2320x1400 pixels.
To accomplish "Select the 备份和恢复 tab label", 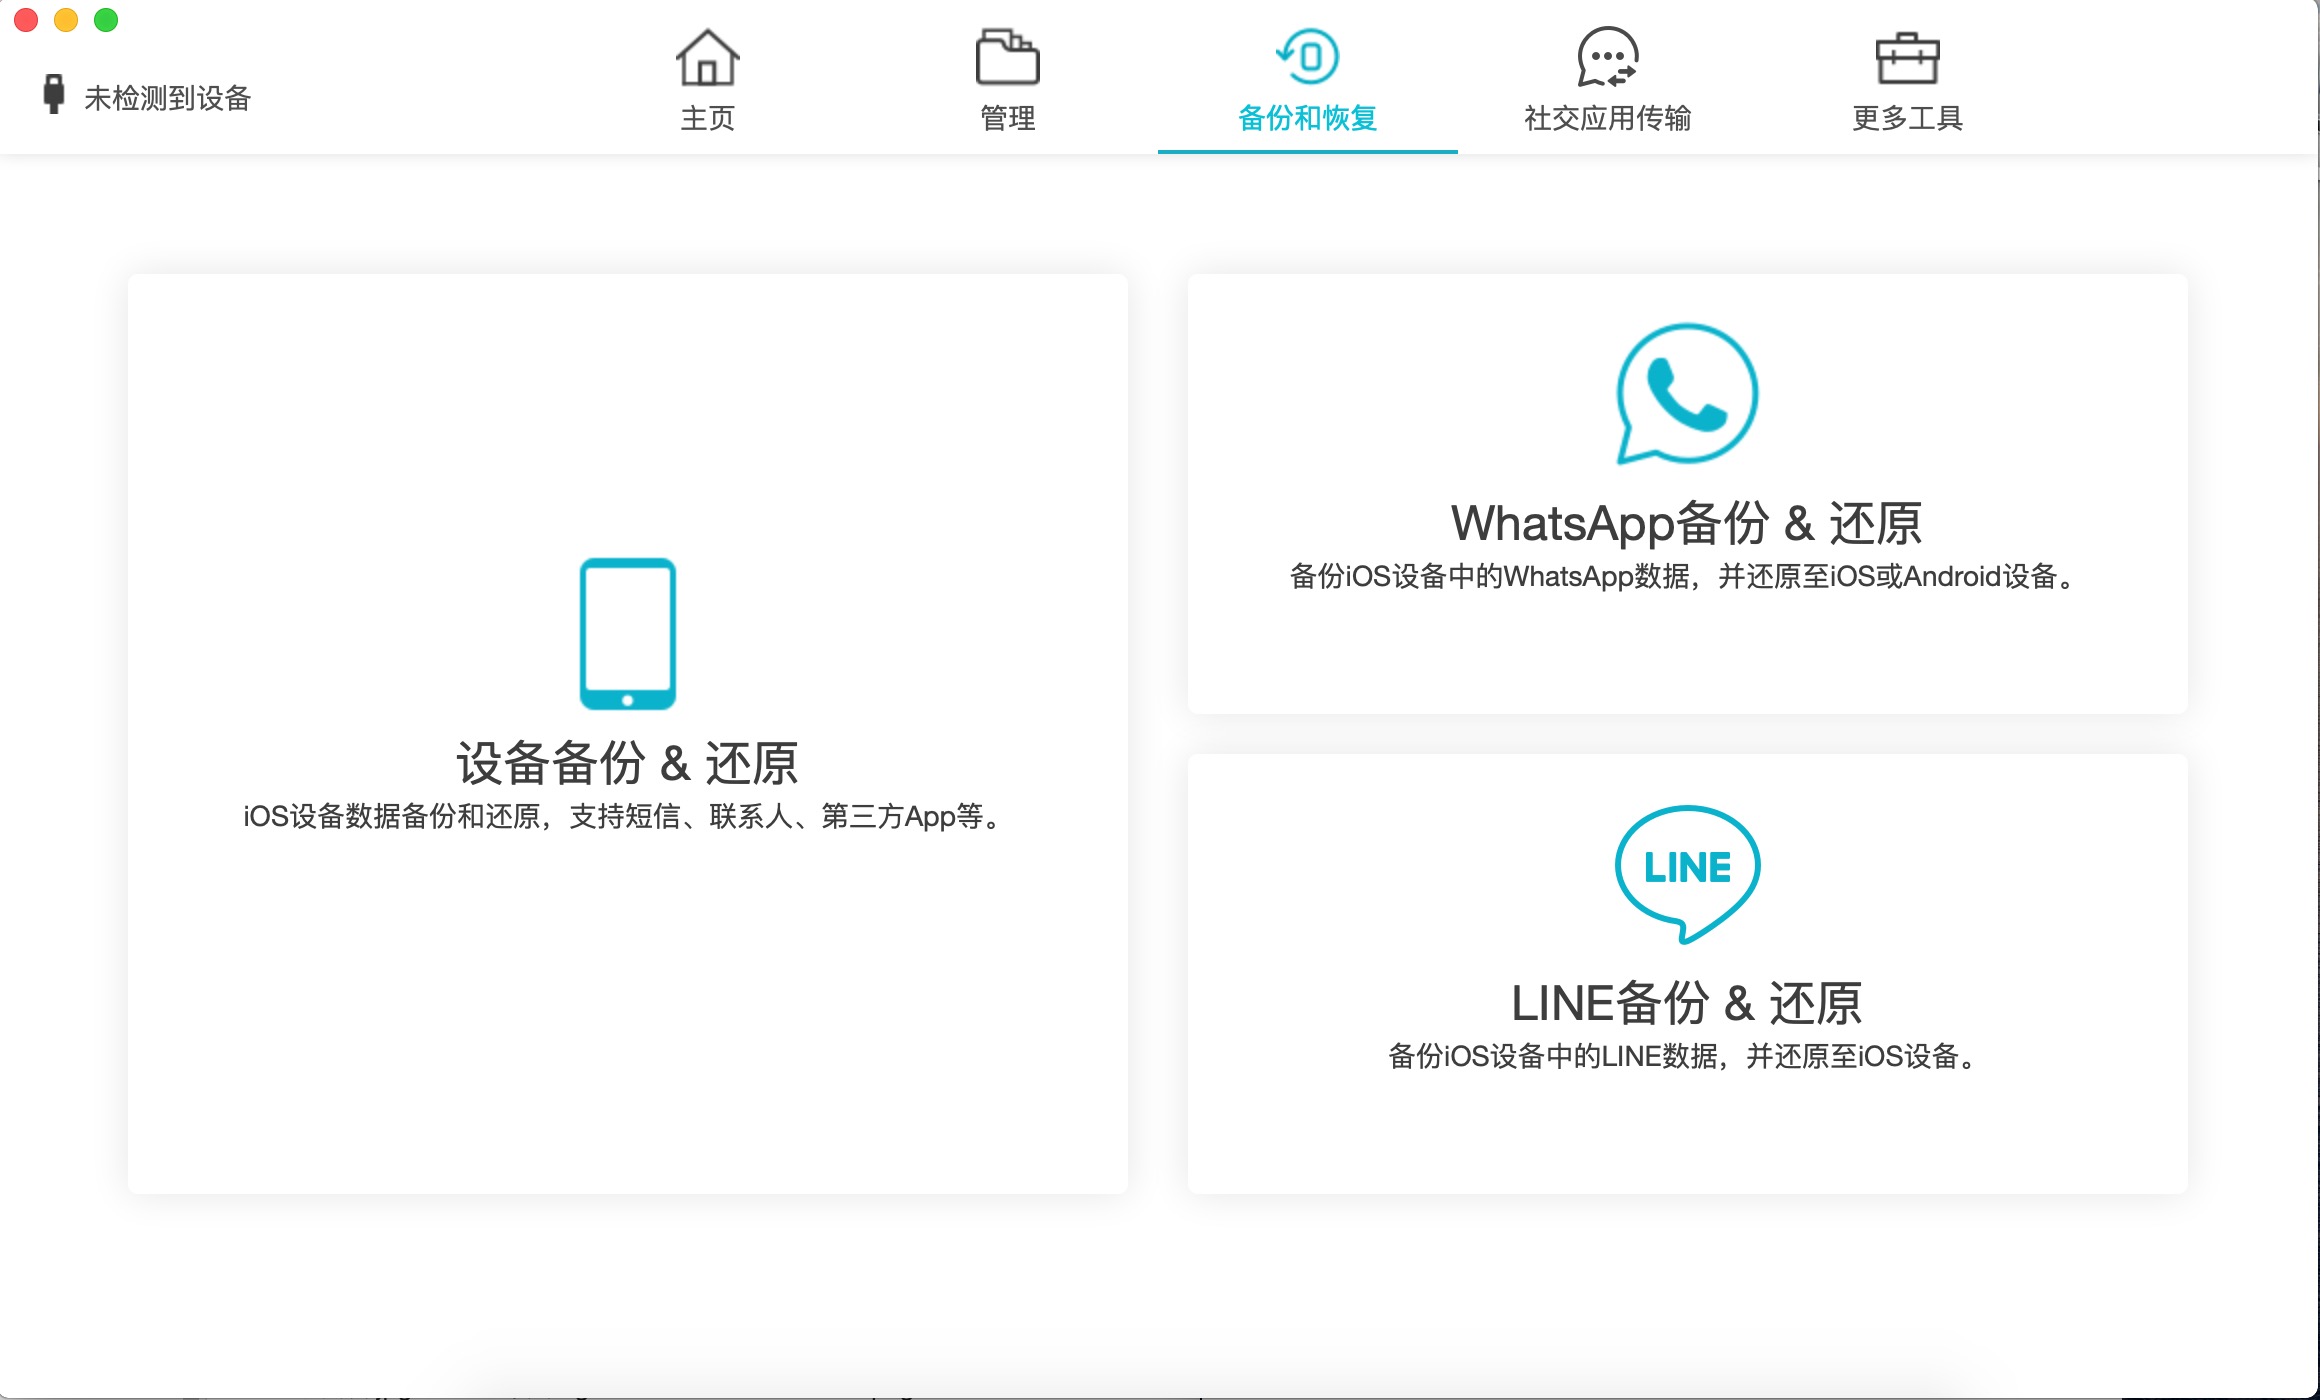I will 1307,118.
